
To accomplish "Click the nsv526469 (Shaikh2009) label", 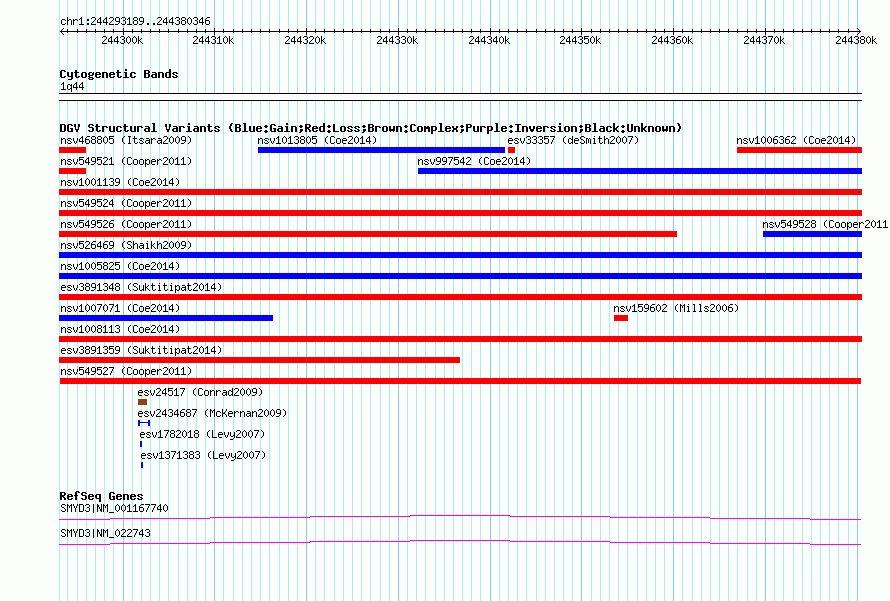I will [x=126, y=245].
